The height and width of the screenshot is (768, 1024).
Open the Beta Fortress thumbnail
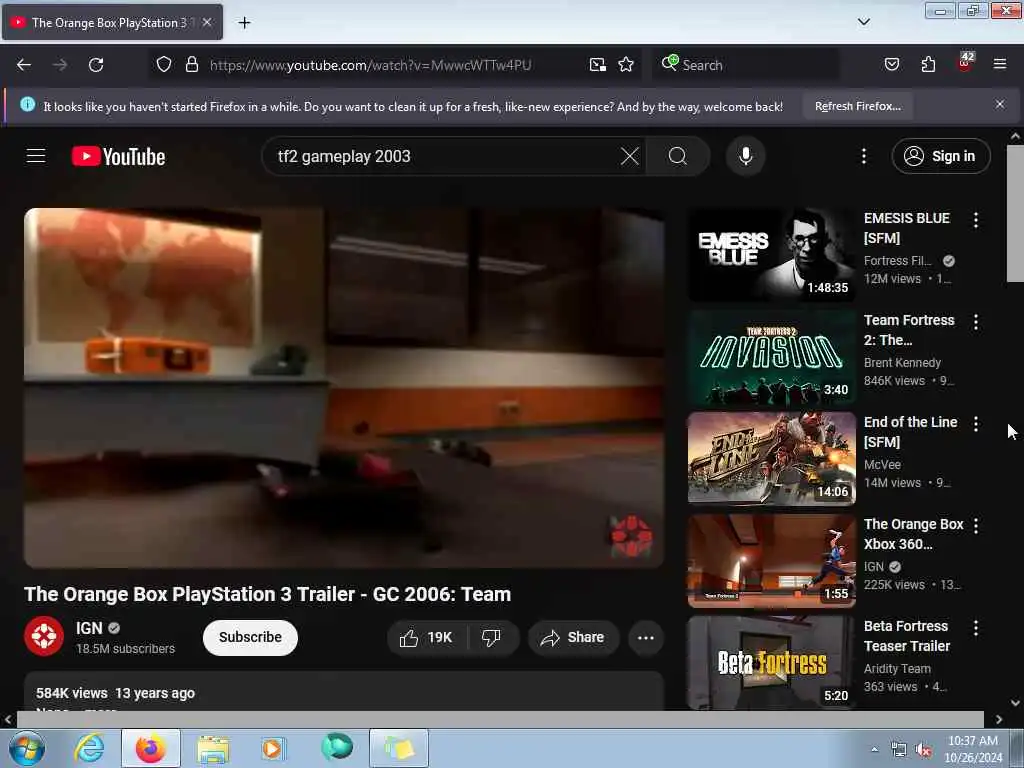[x=771, y=662]
